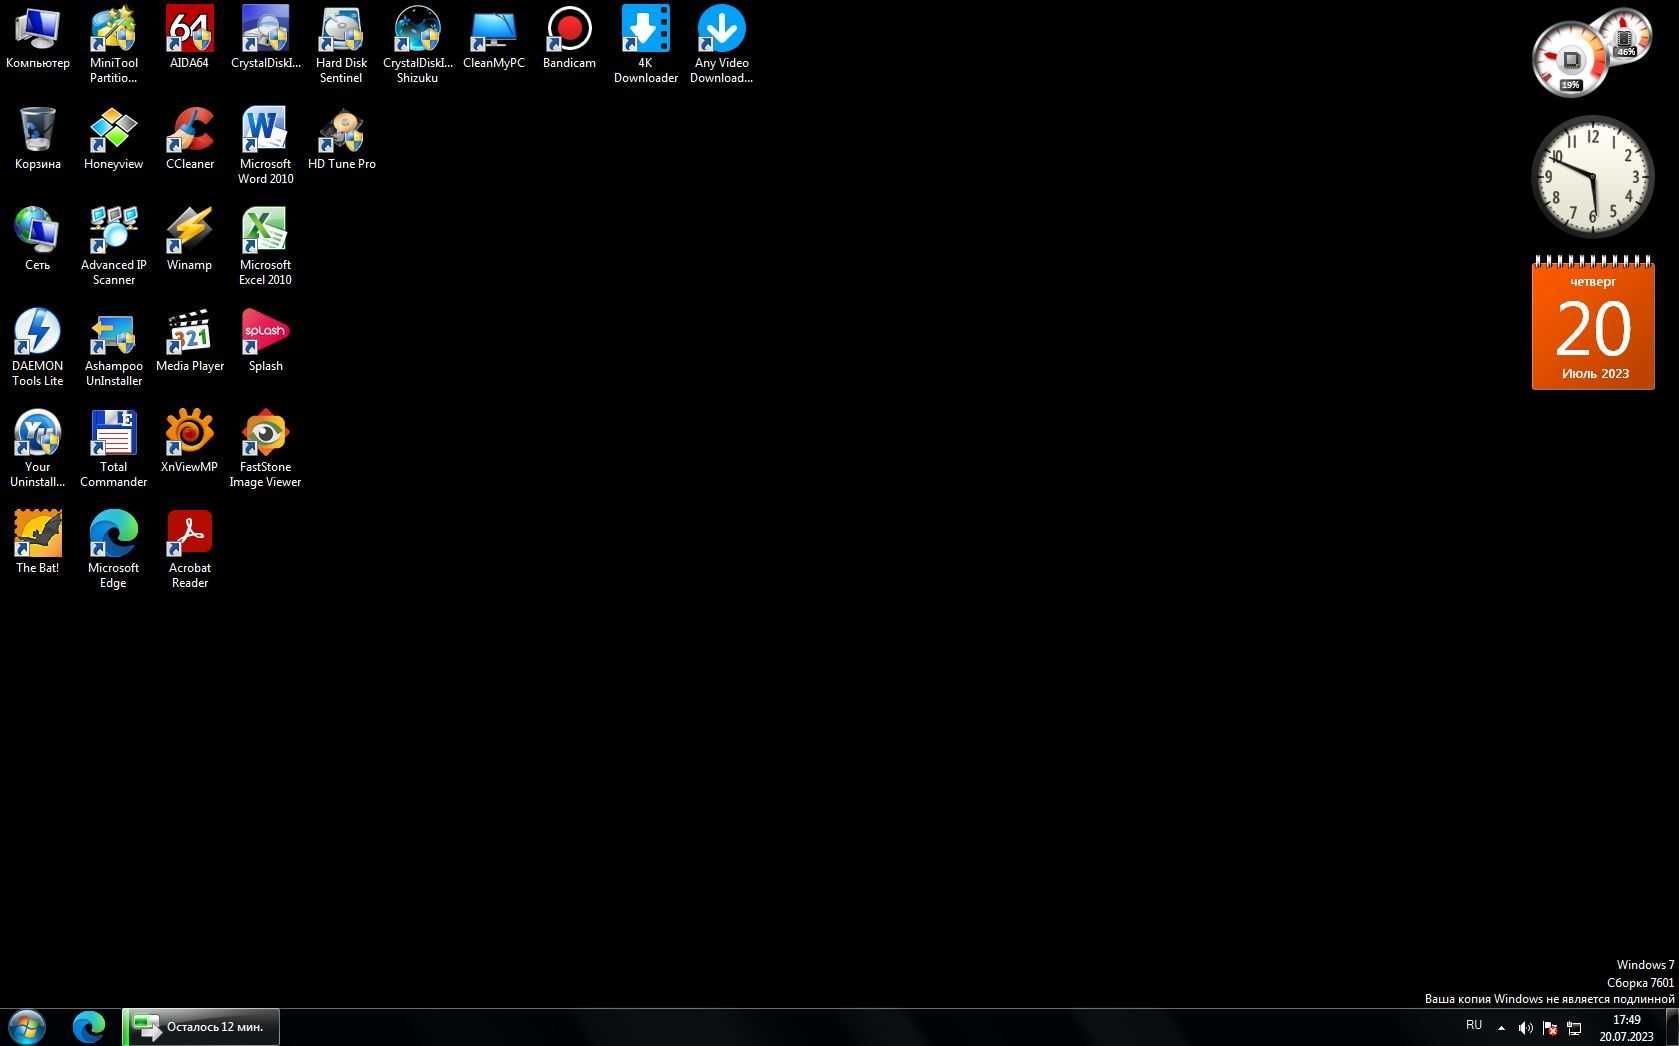The height and width of the screenshot is (1046, 1679).
Task: Select Your Uninstaller shortcut
Action: tap(38, 449)
